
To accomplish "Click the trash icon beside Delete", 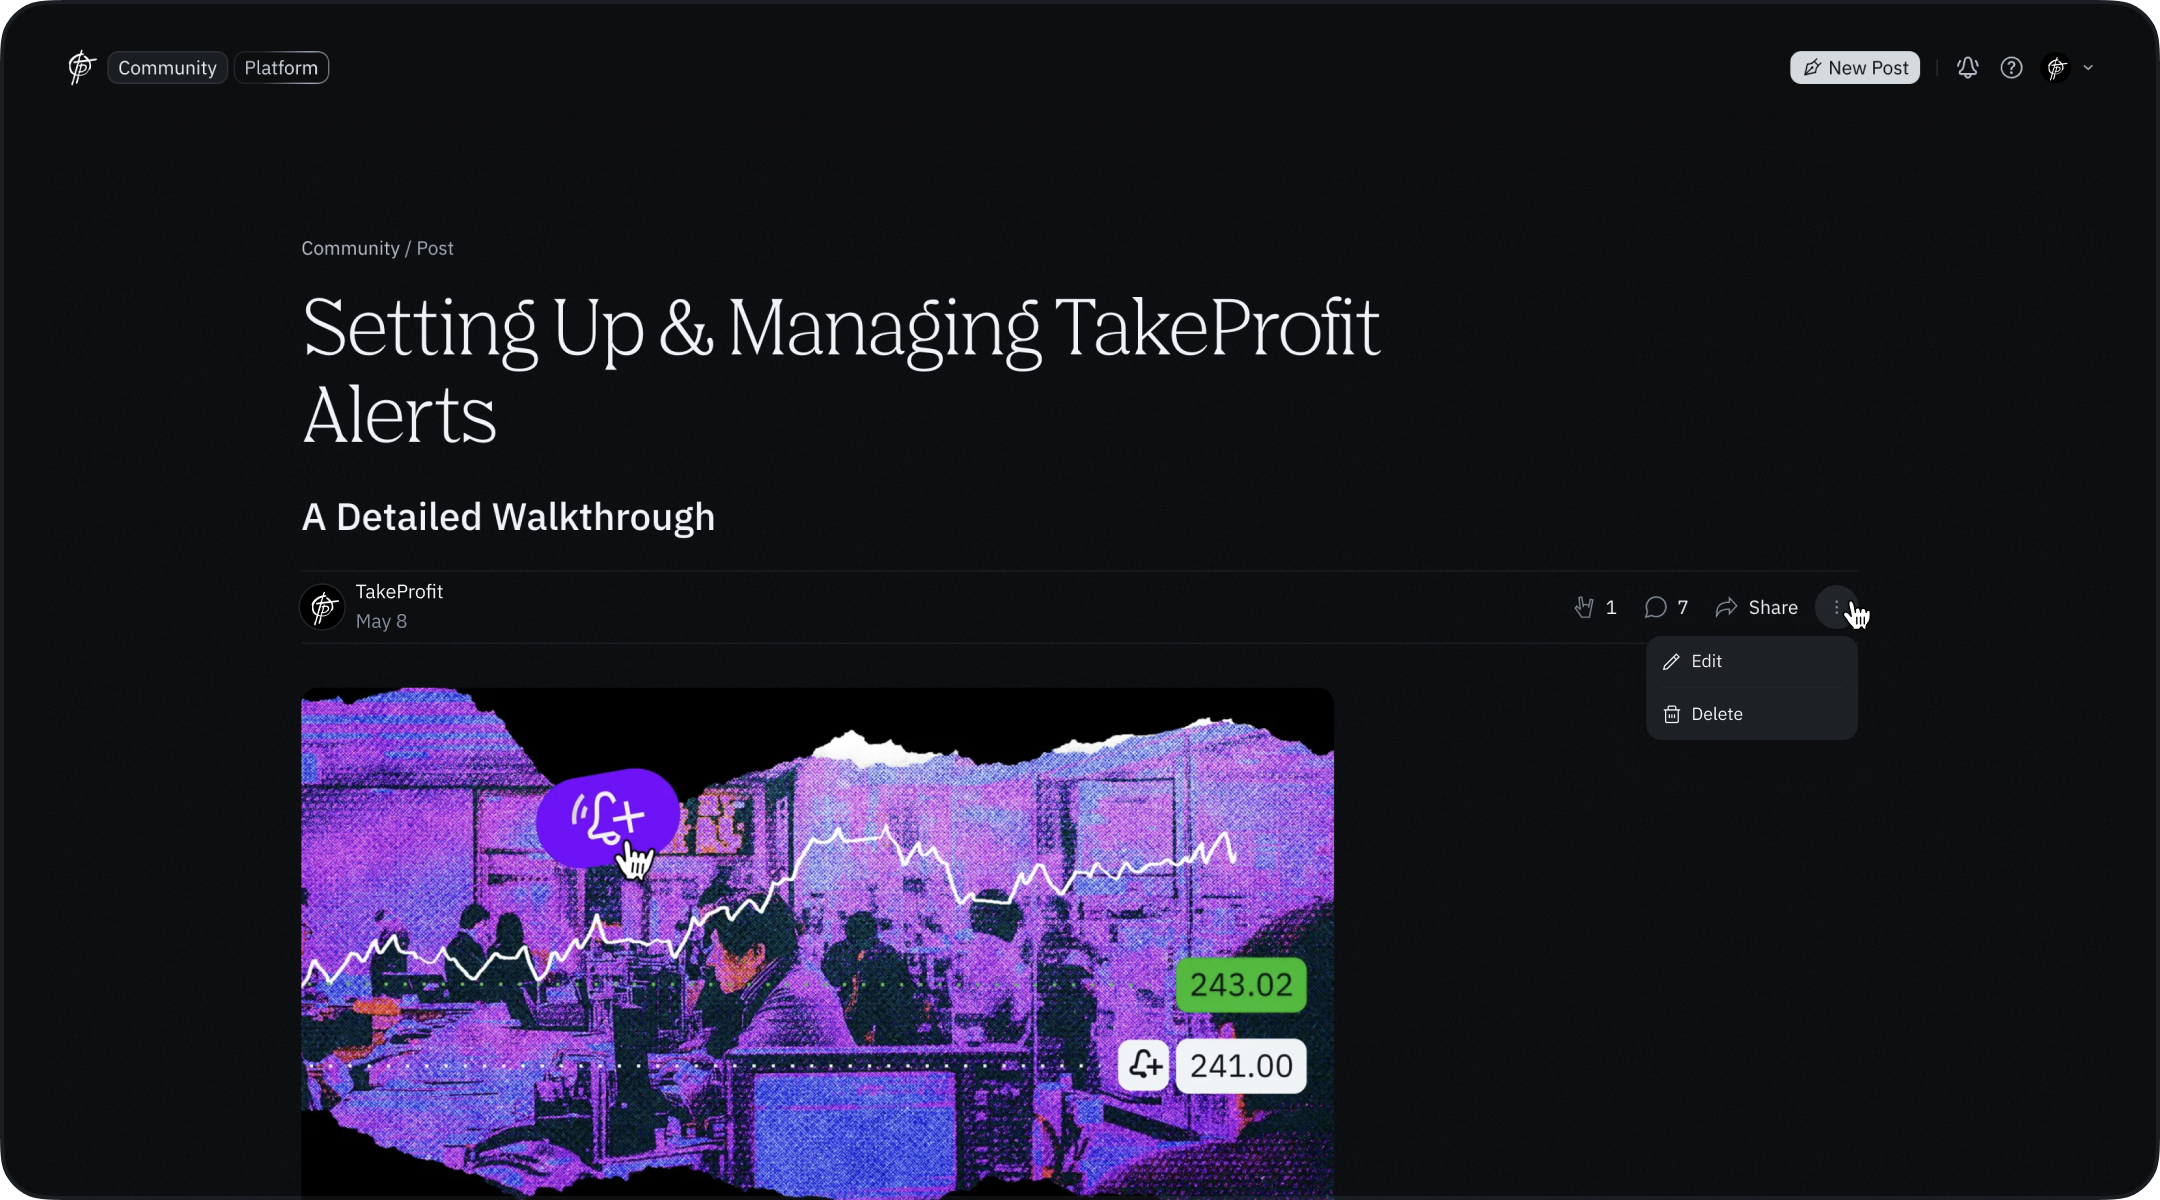I will point(1671,714).
